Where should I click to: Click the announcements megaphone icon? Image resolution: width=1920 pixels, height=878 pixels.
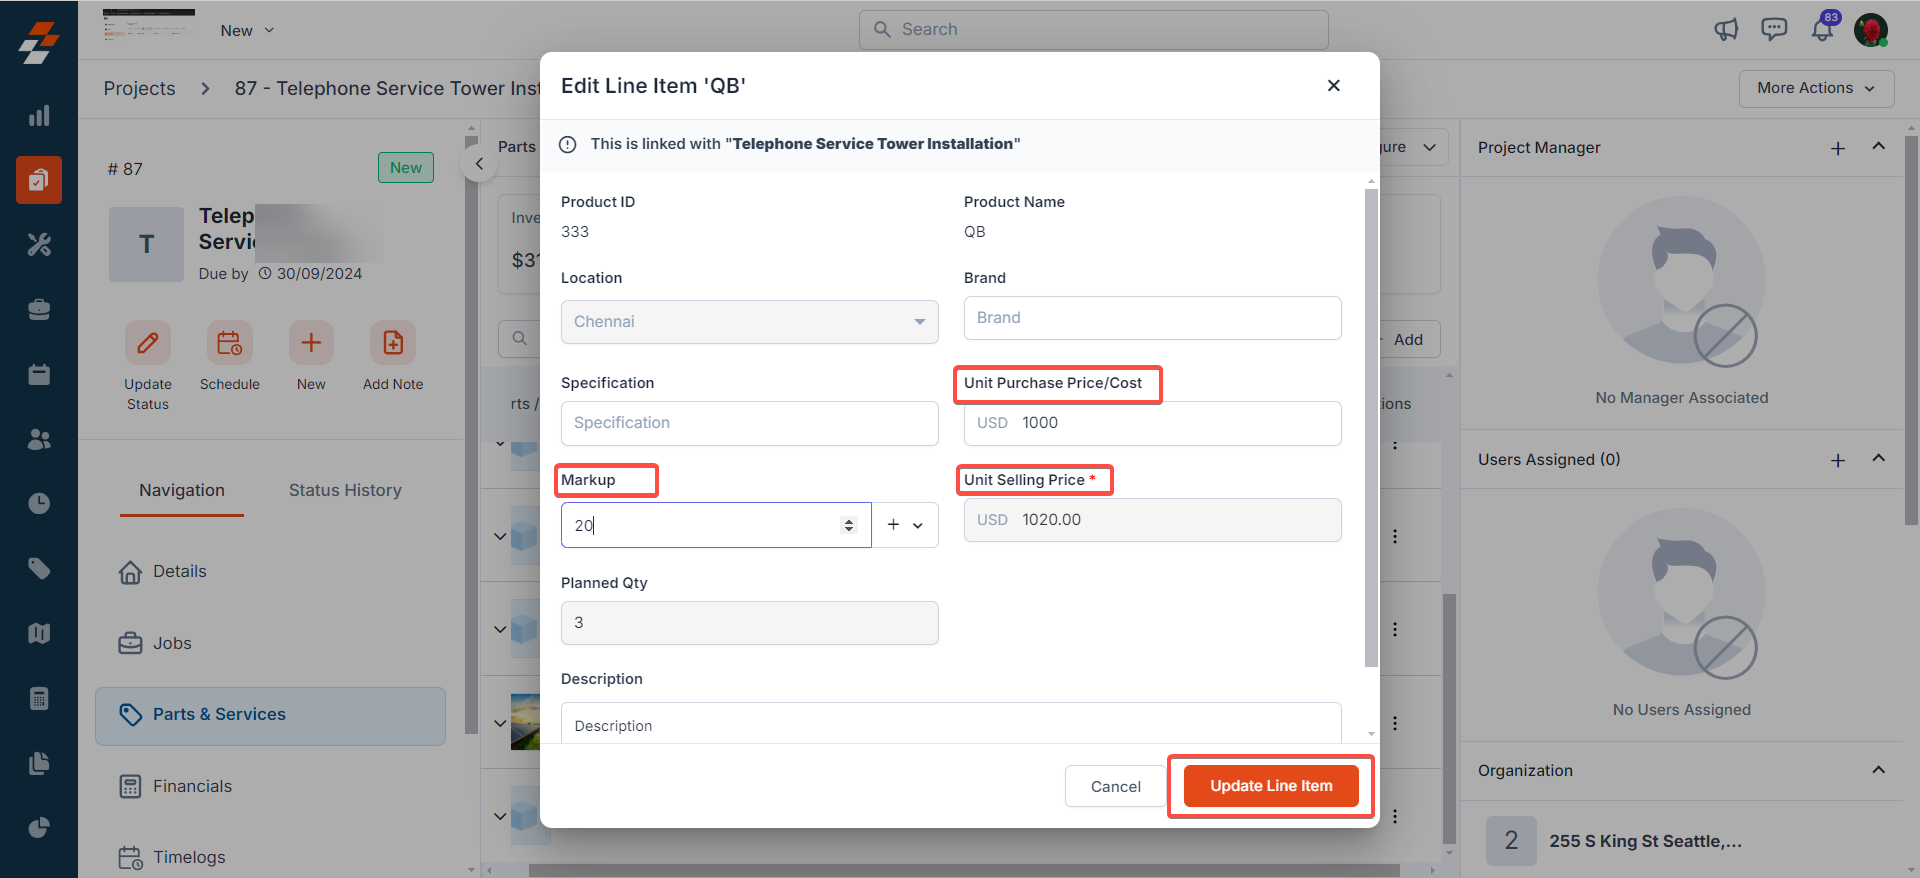coord(1726,30)
